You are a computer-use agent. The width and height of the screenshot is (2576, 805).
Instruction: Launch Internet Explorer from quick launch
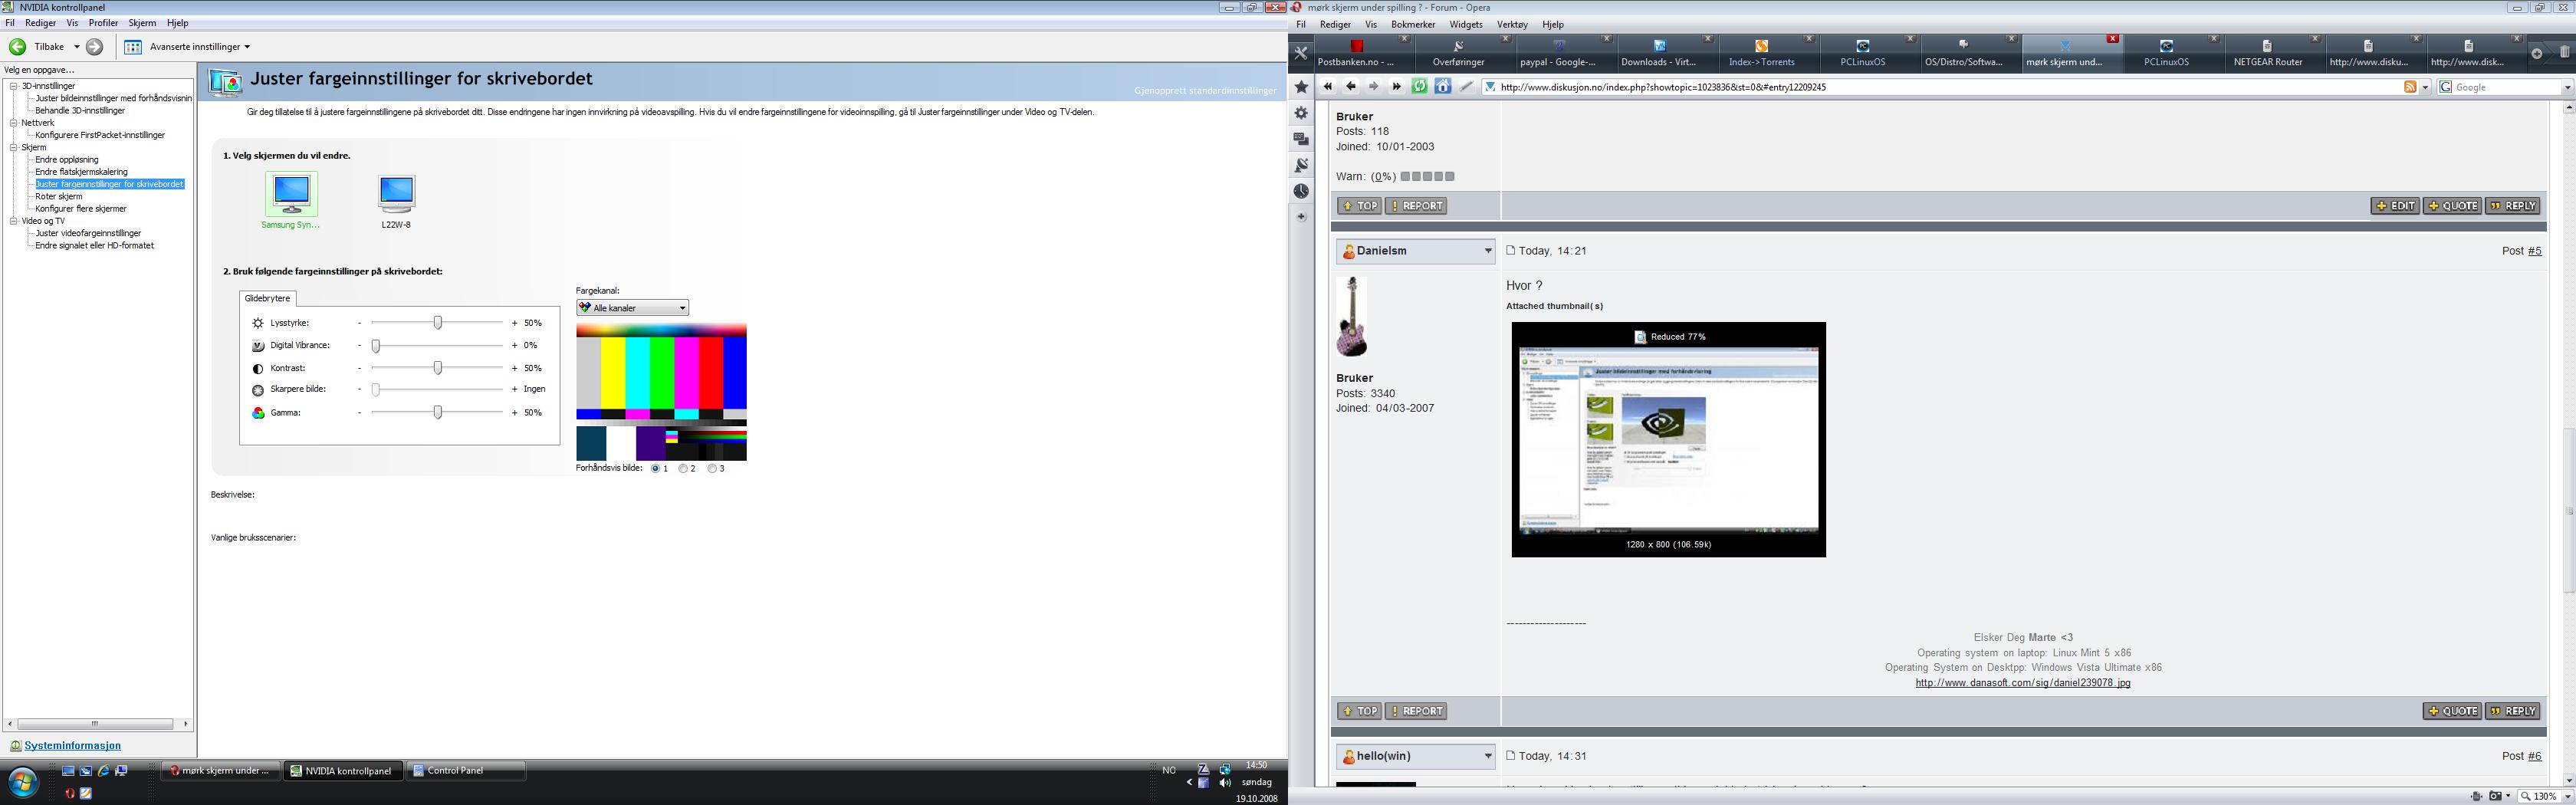pyautogui.click(x=103, y=771)
